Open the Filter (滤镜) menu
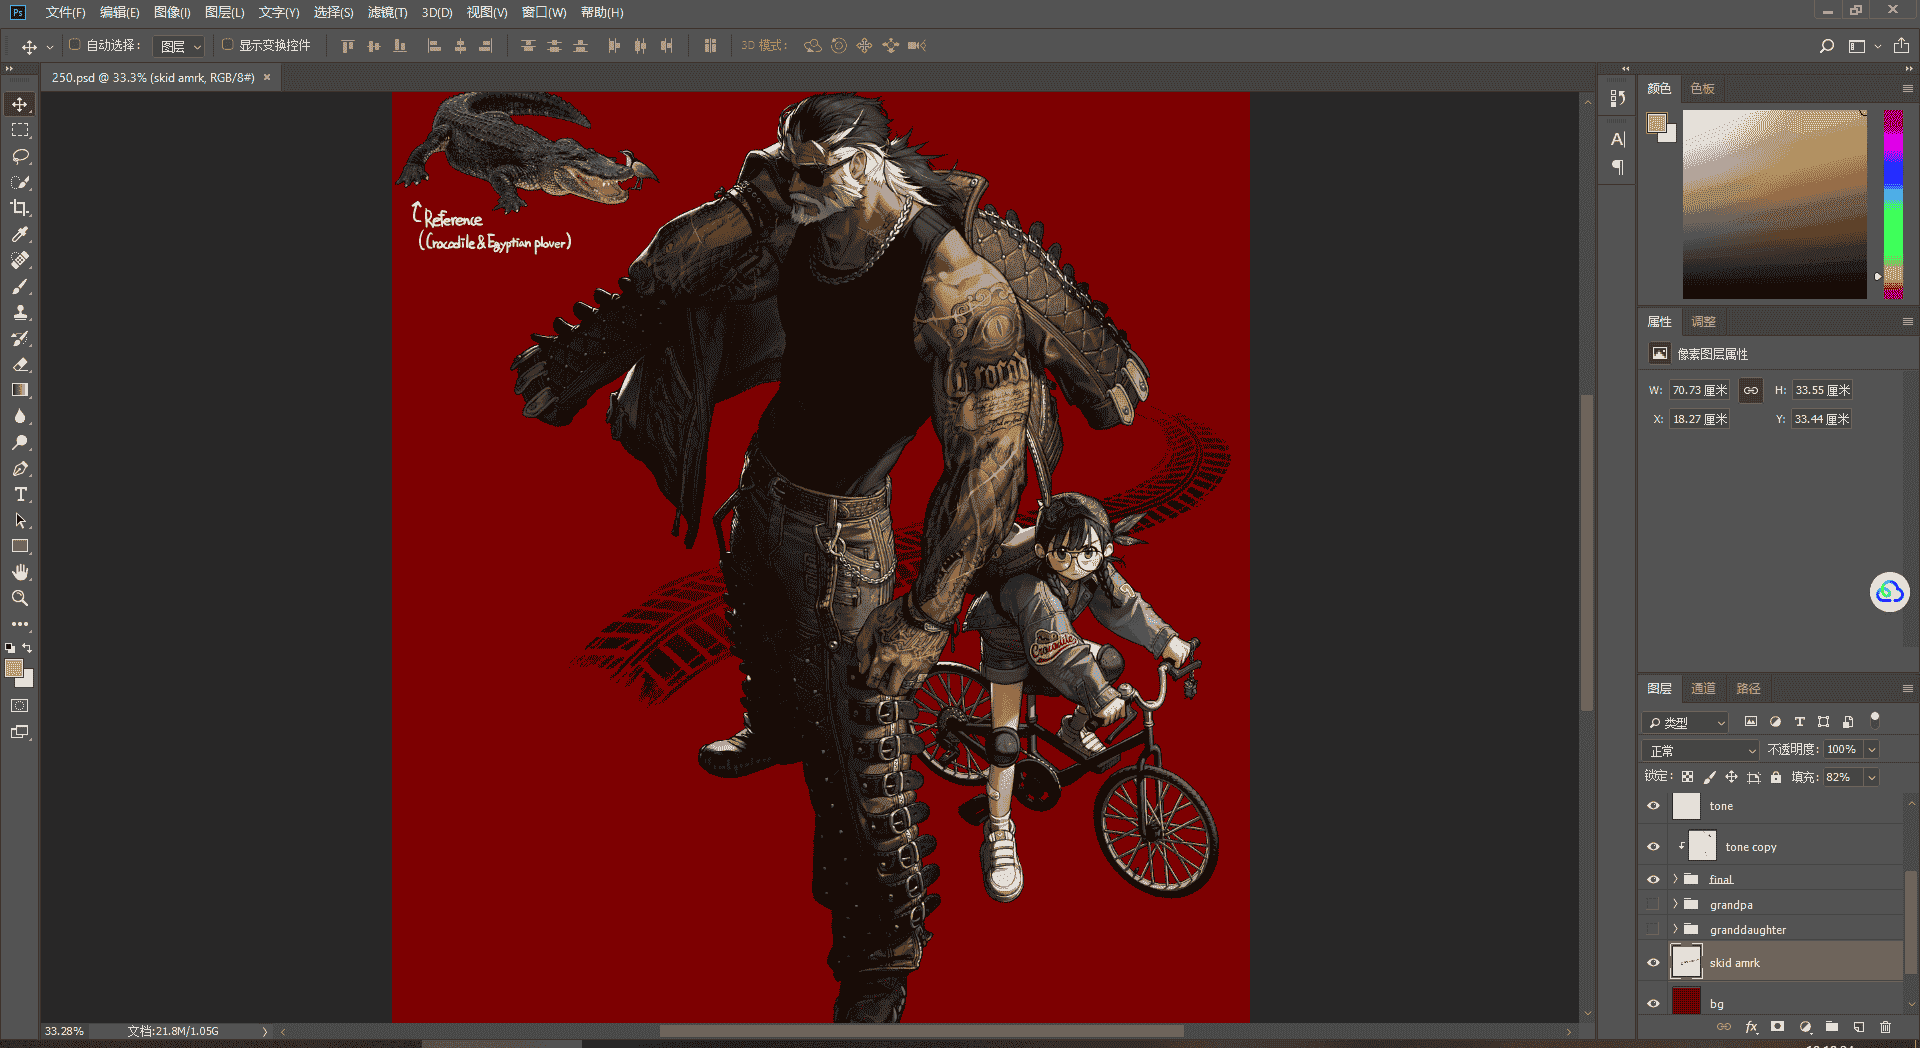 tap(387, 12)
